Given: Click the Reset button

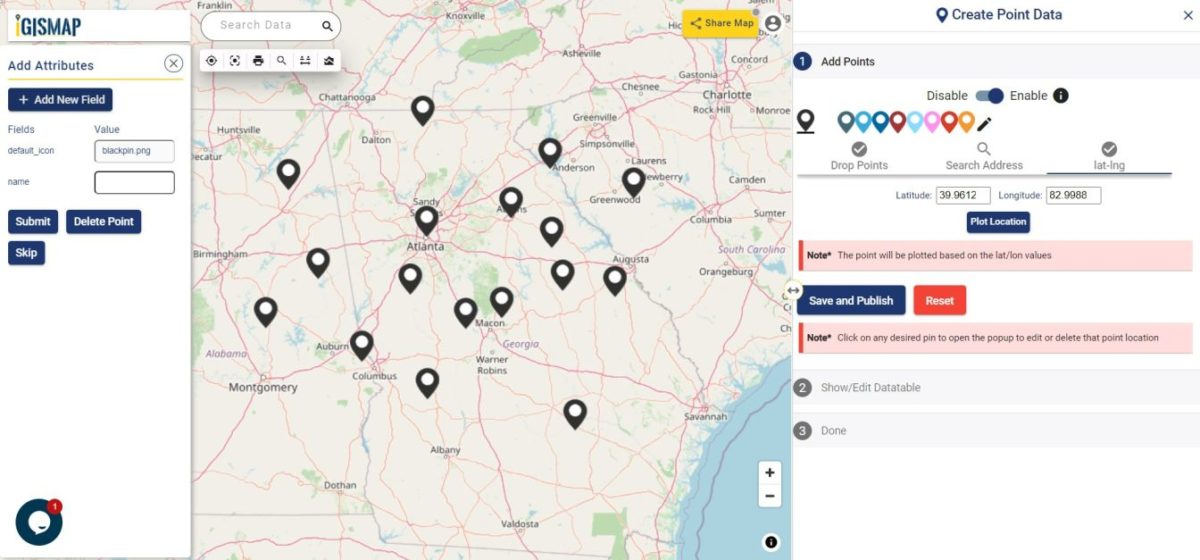Looking at the screenshot, I should pos(939,301).
